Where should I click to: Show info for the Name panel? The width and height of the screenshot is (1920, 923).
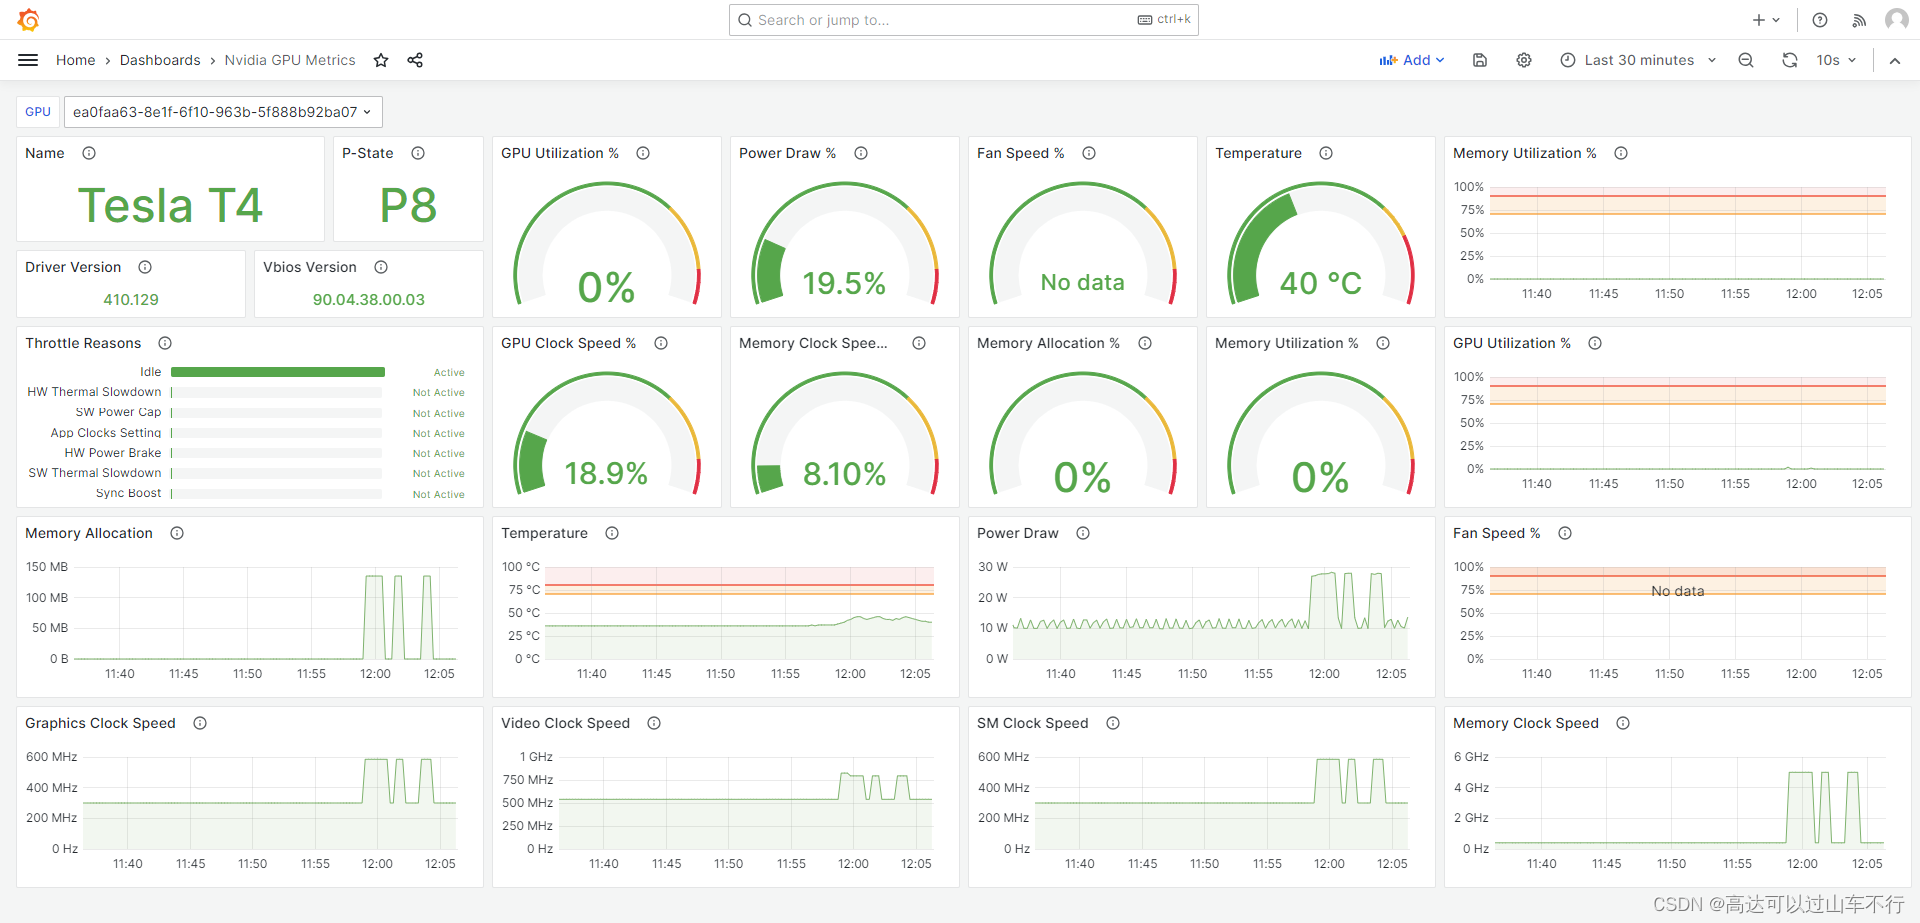(x=89, y=153)
